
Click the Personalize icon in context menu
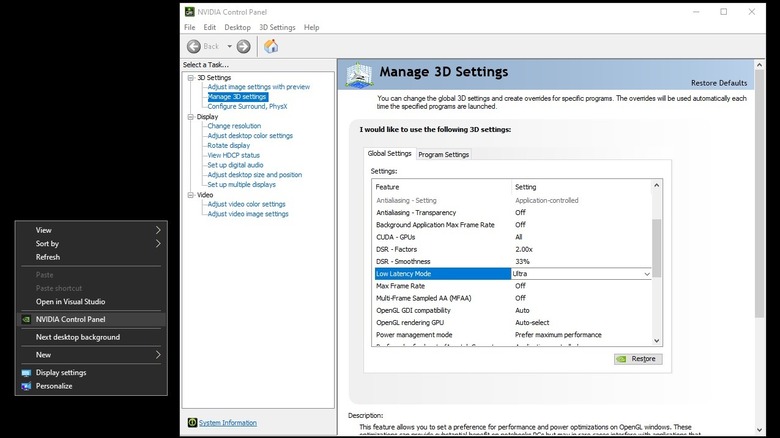pyautogui.click(x=26, y=386)
